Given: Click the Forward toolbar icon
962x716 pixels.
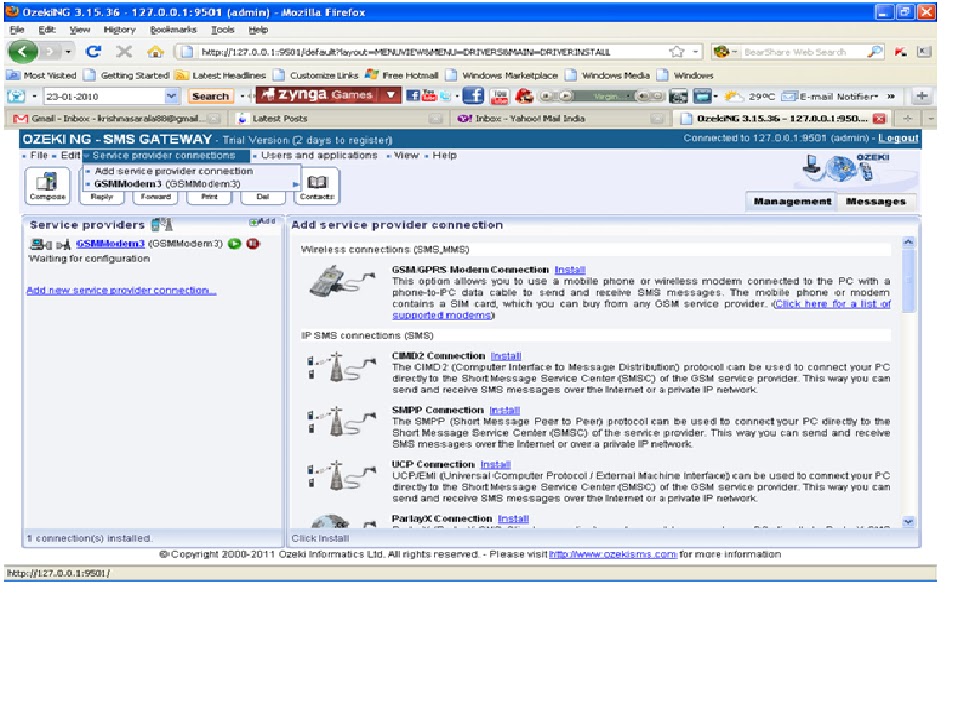Looking at the screenshot, I should tap(156, 196).
